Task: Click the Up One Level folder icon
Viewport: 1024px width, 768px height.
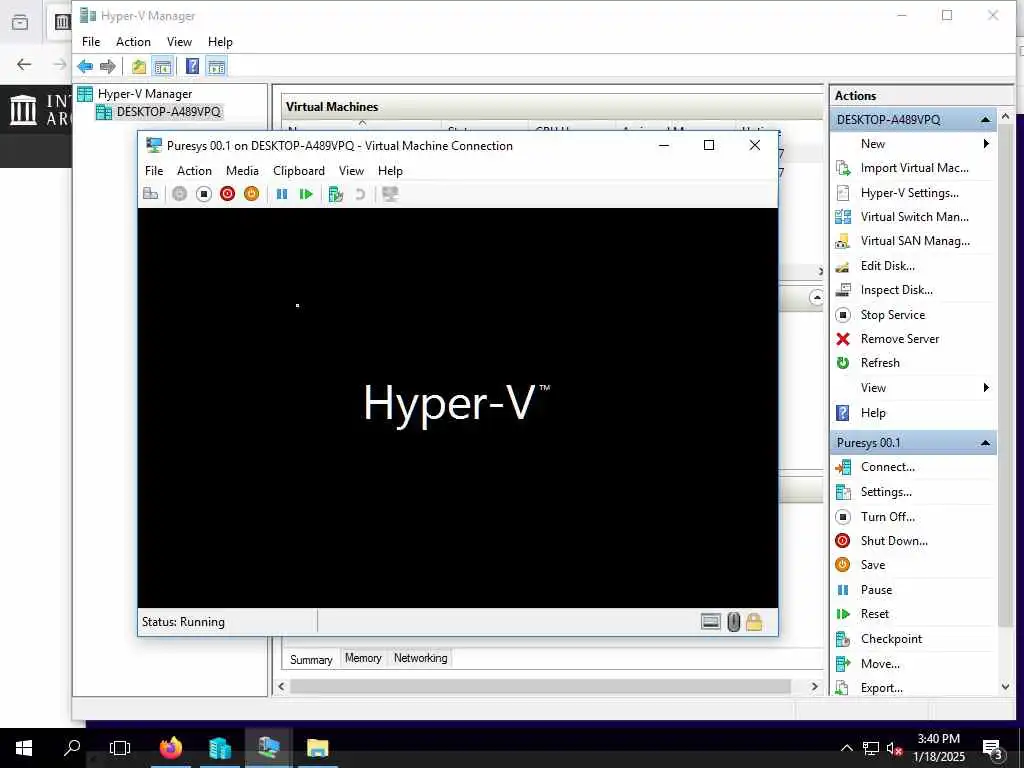Action: pos(138,66)
